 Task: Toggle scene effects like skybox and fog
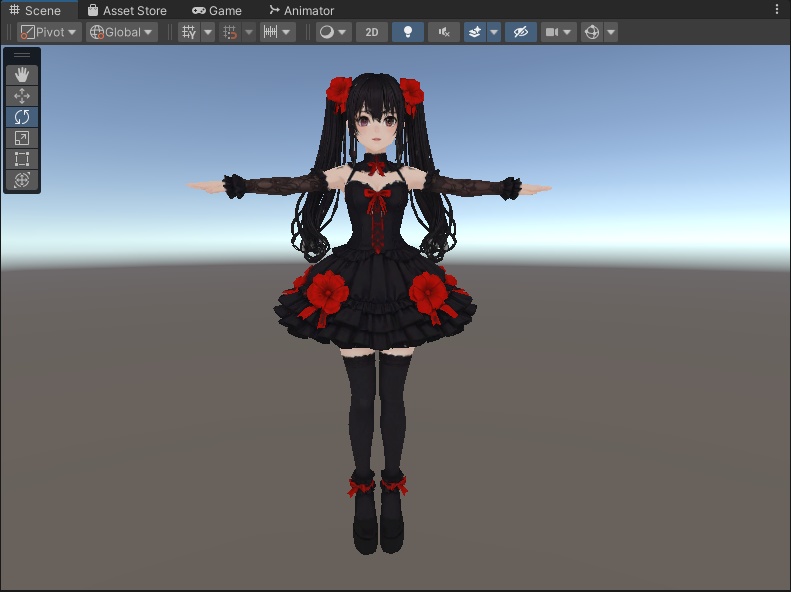[475, 32]
